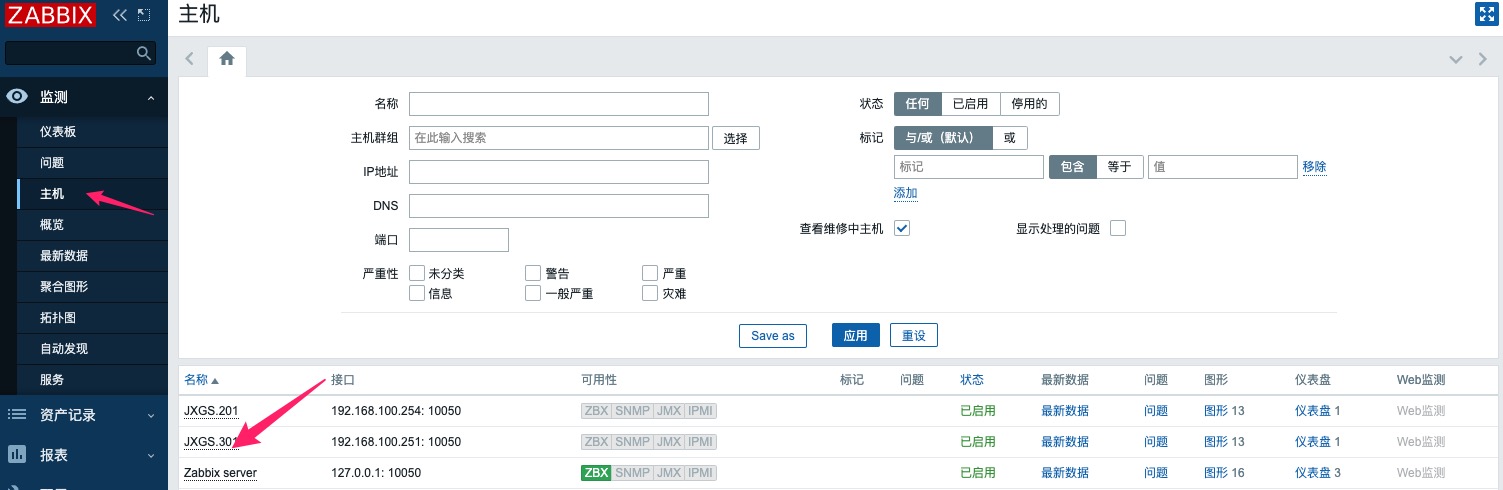Open filter tabs dropdown chevron
Image resolution: width=1503 pixels, height=490 pixels.
[1456, 60]
